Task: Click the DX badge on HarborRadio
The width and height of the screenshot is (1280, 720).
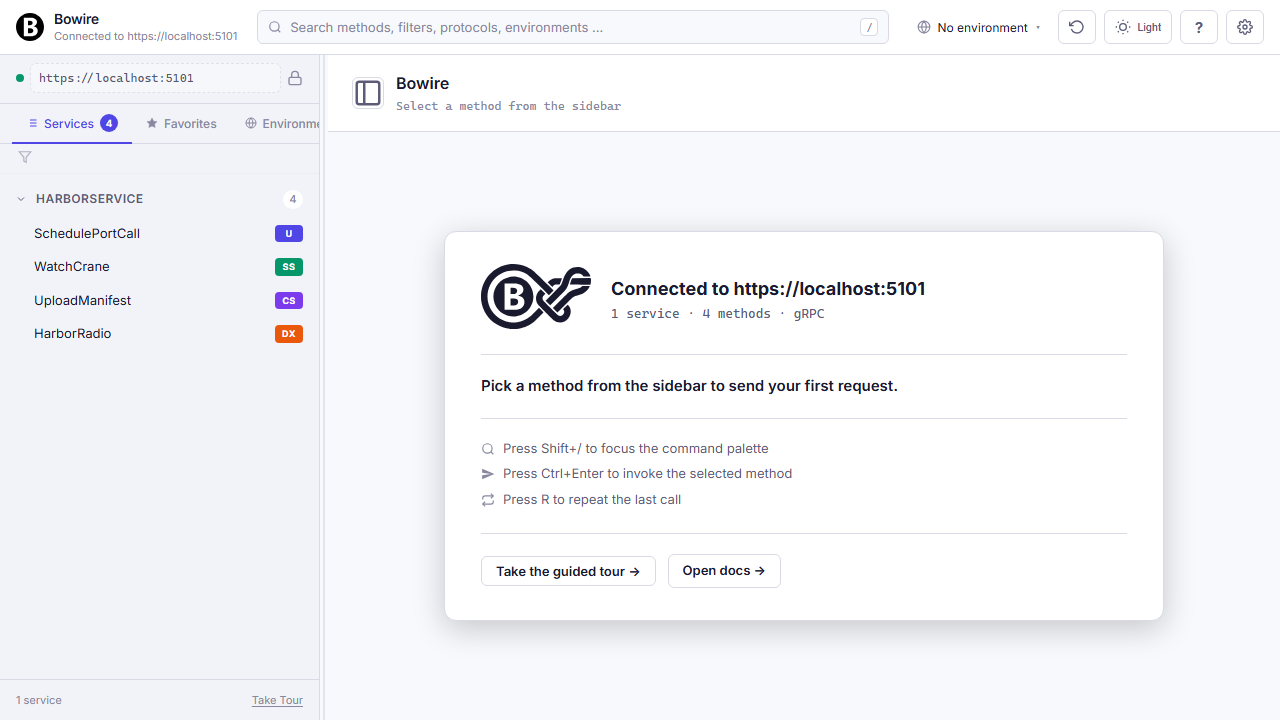Action: point(289,334)
